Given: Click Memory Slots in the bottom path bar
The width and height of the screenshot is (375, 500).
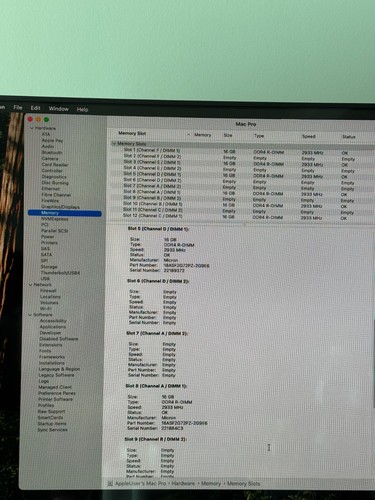Looking at the screenshot, I should [x=243, y=484].
